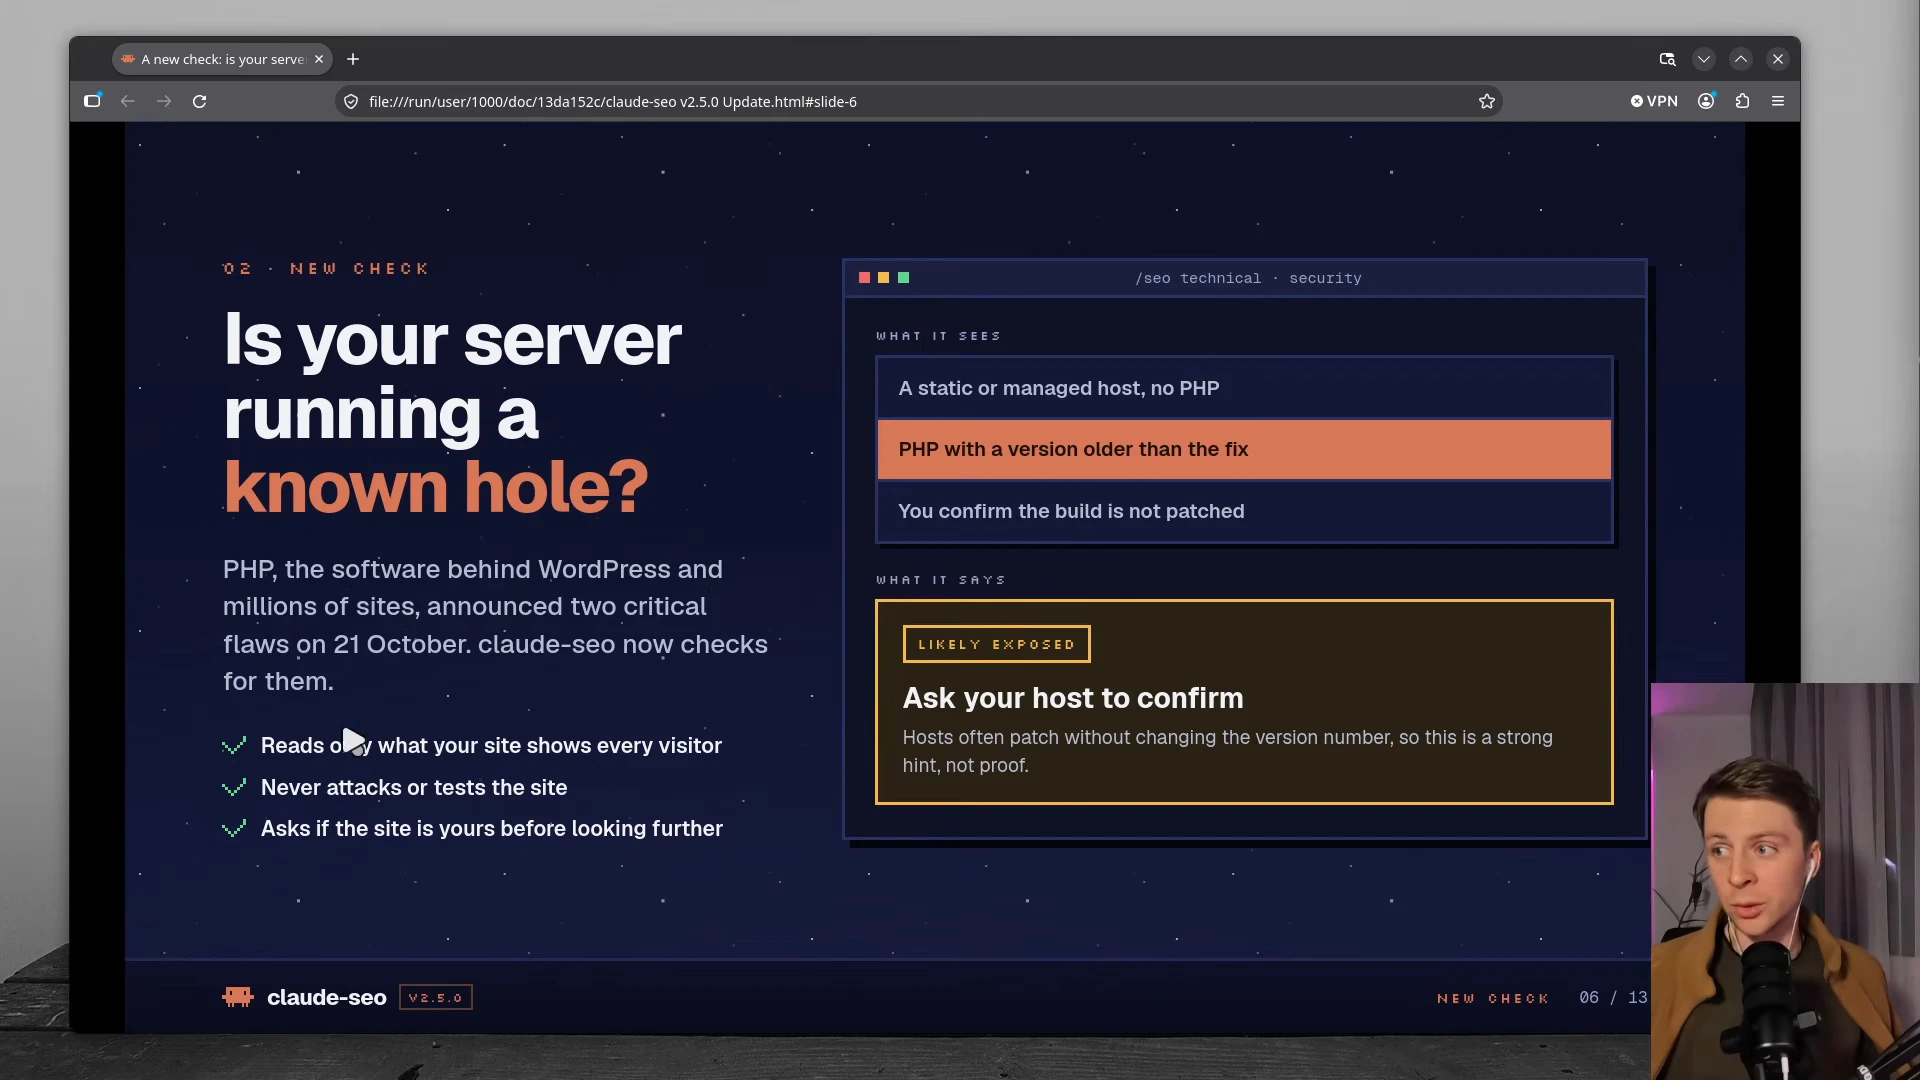
Task: Click 'Ask your host to confirm' heading
Action: (1073, 698)
